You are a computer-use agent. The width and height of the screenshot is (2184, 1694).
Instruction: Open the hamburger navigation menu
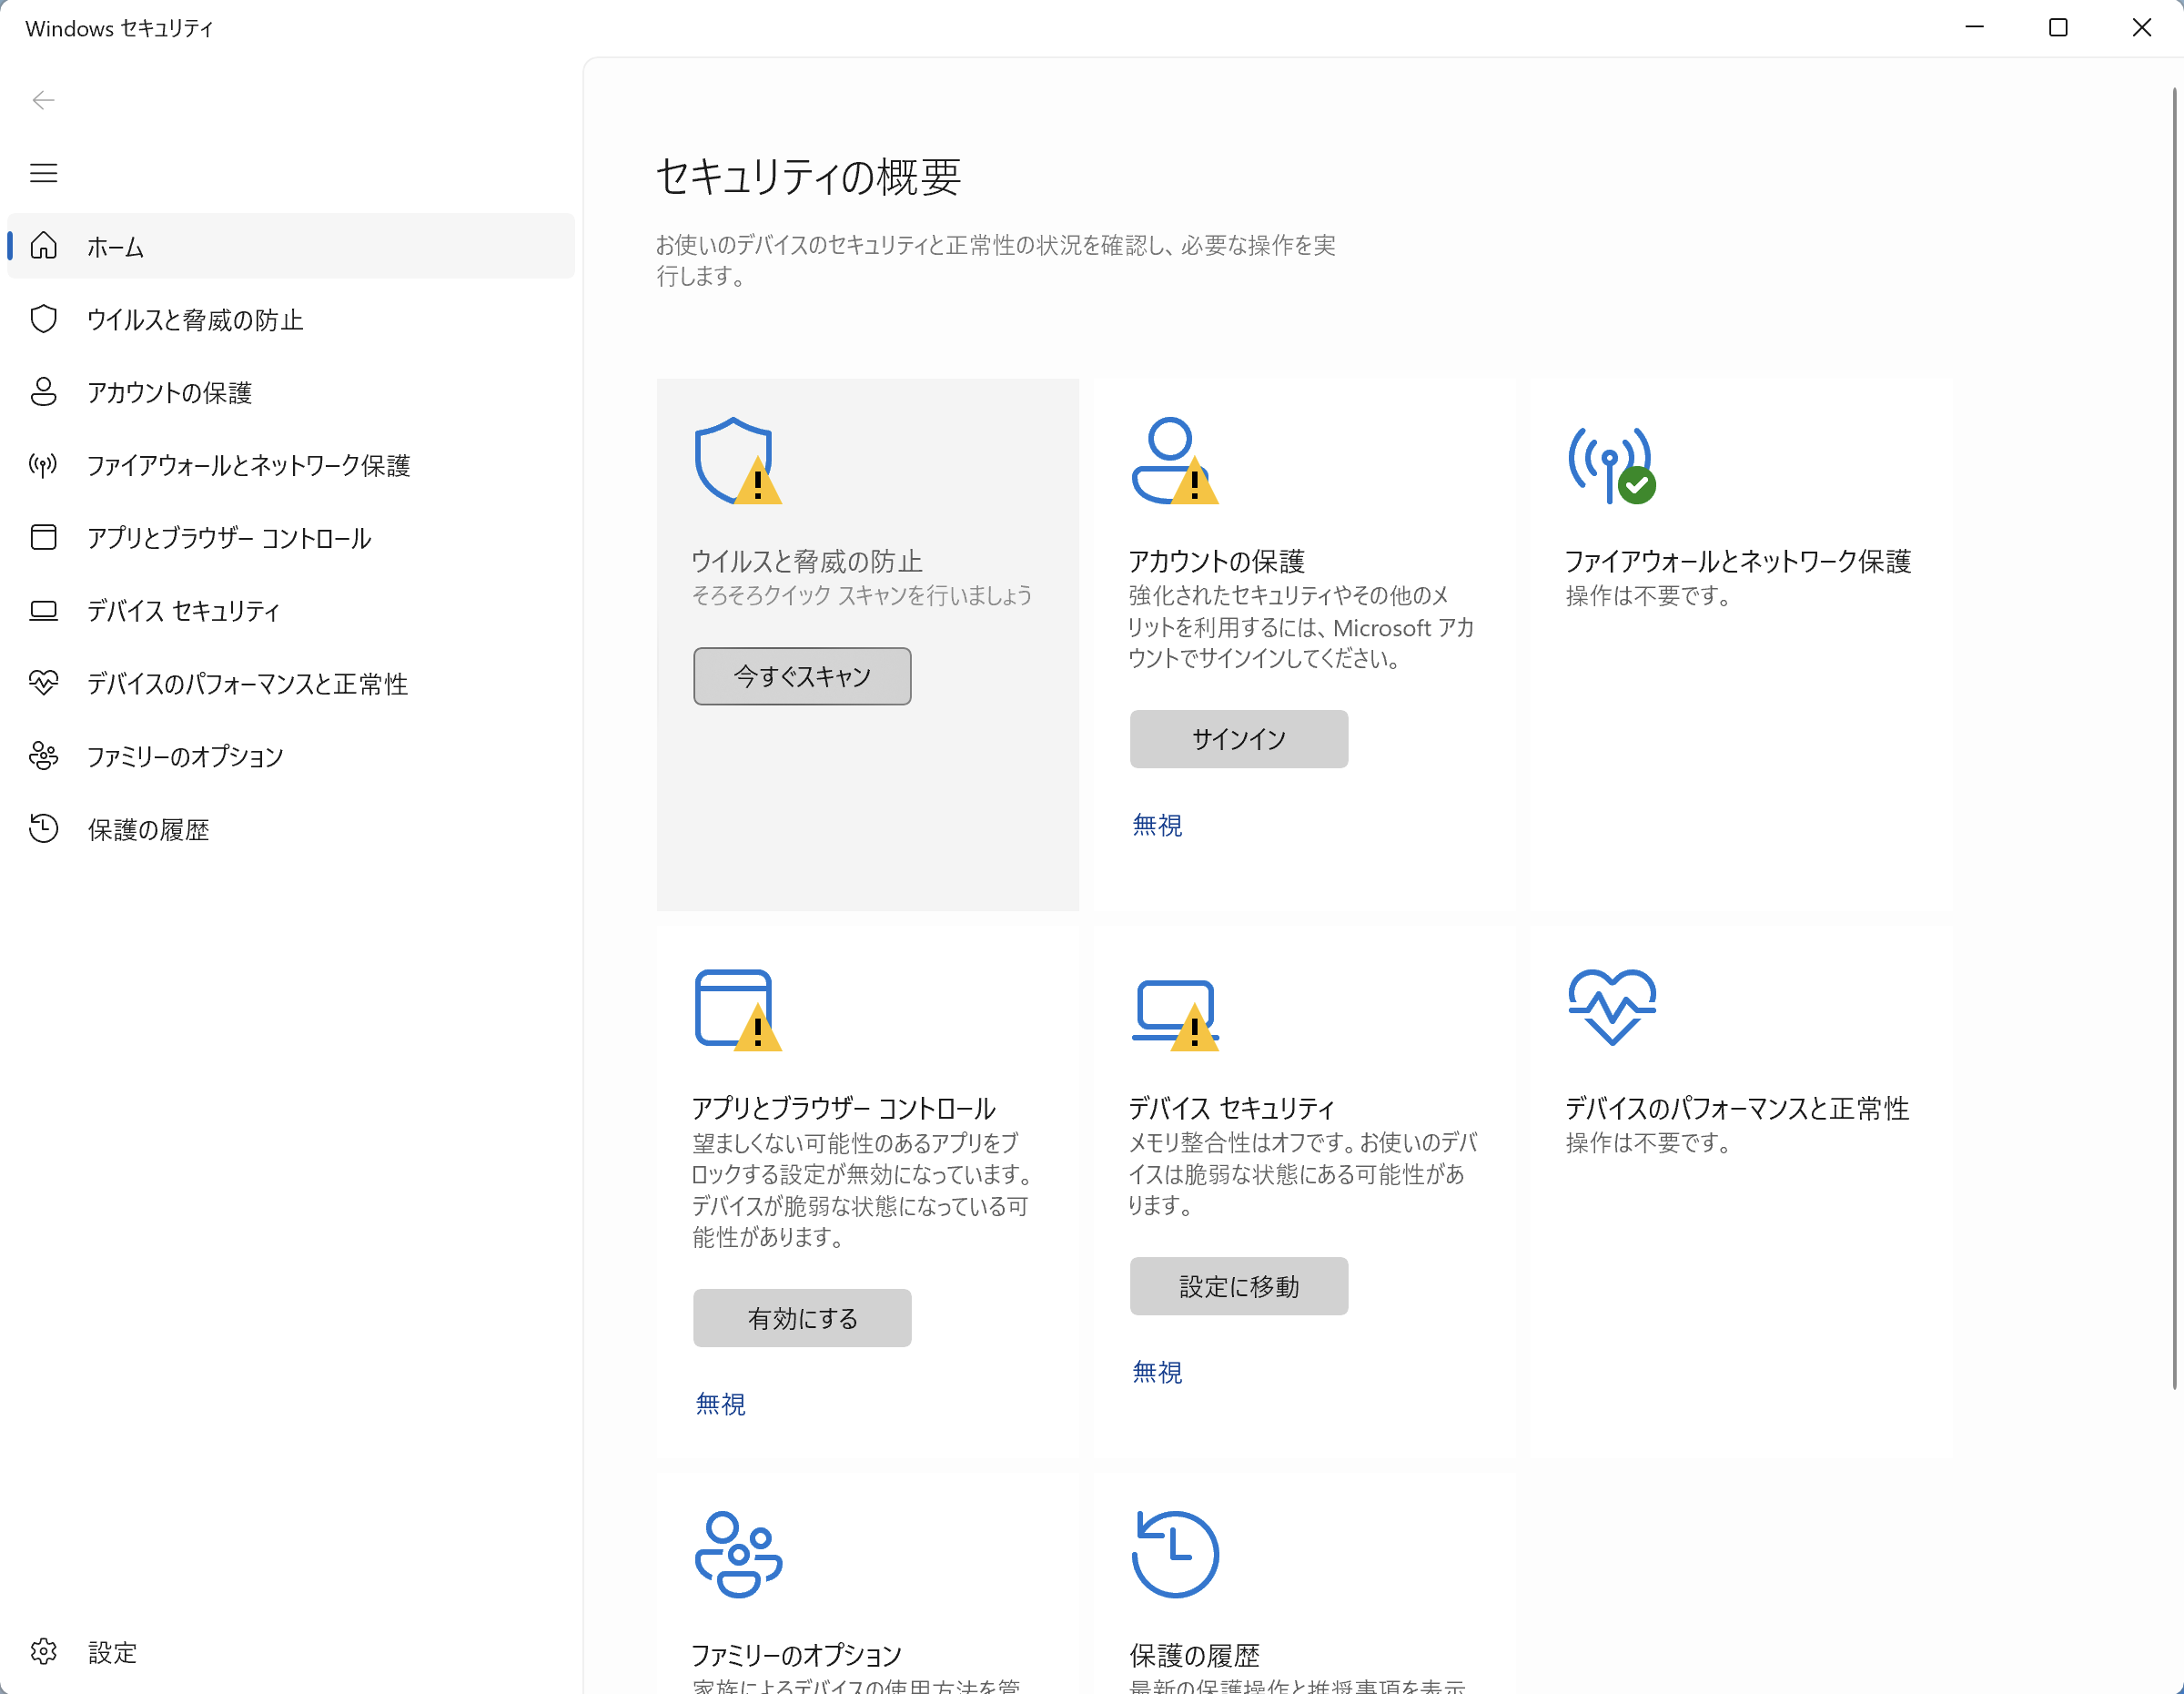(x=43, y=172)
